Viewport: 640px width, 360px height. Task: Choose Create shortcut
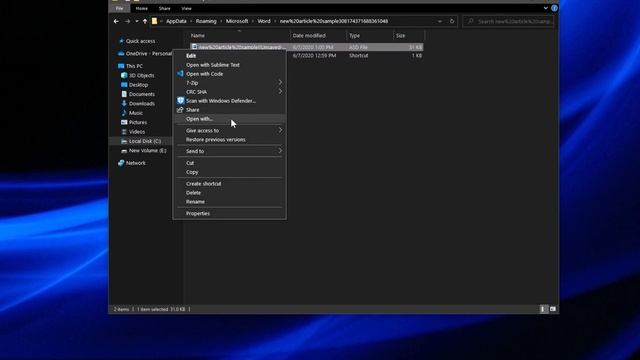(x=203, y=184)
